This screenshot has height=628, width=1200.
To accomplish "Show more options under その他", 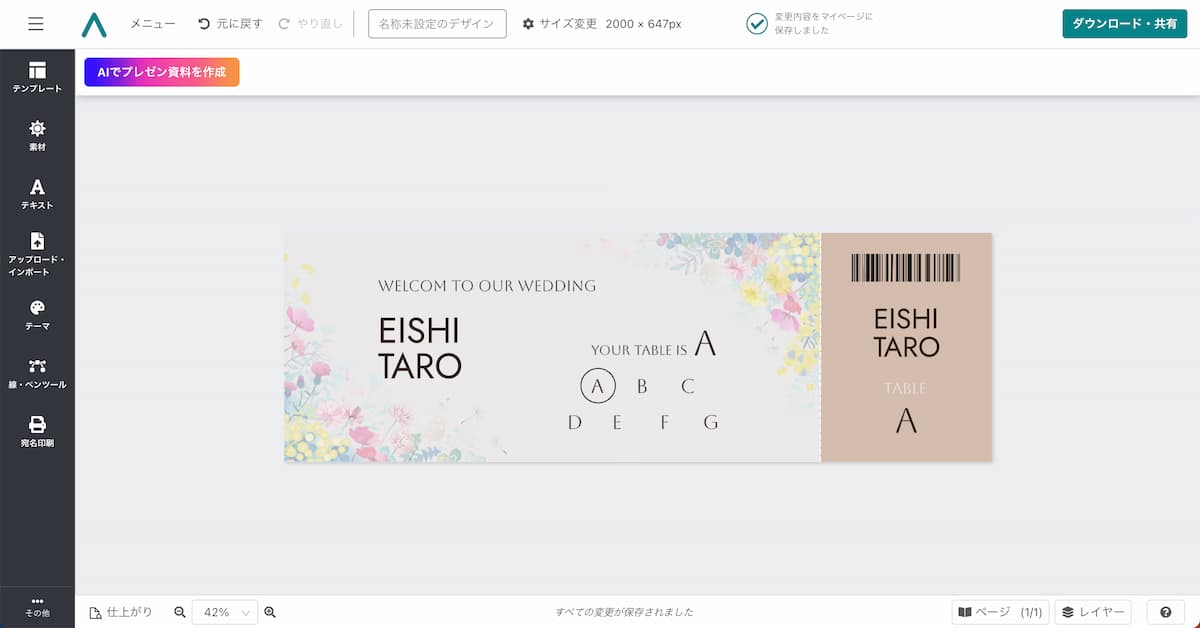I will click(x=37, y=606).
